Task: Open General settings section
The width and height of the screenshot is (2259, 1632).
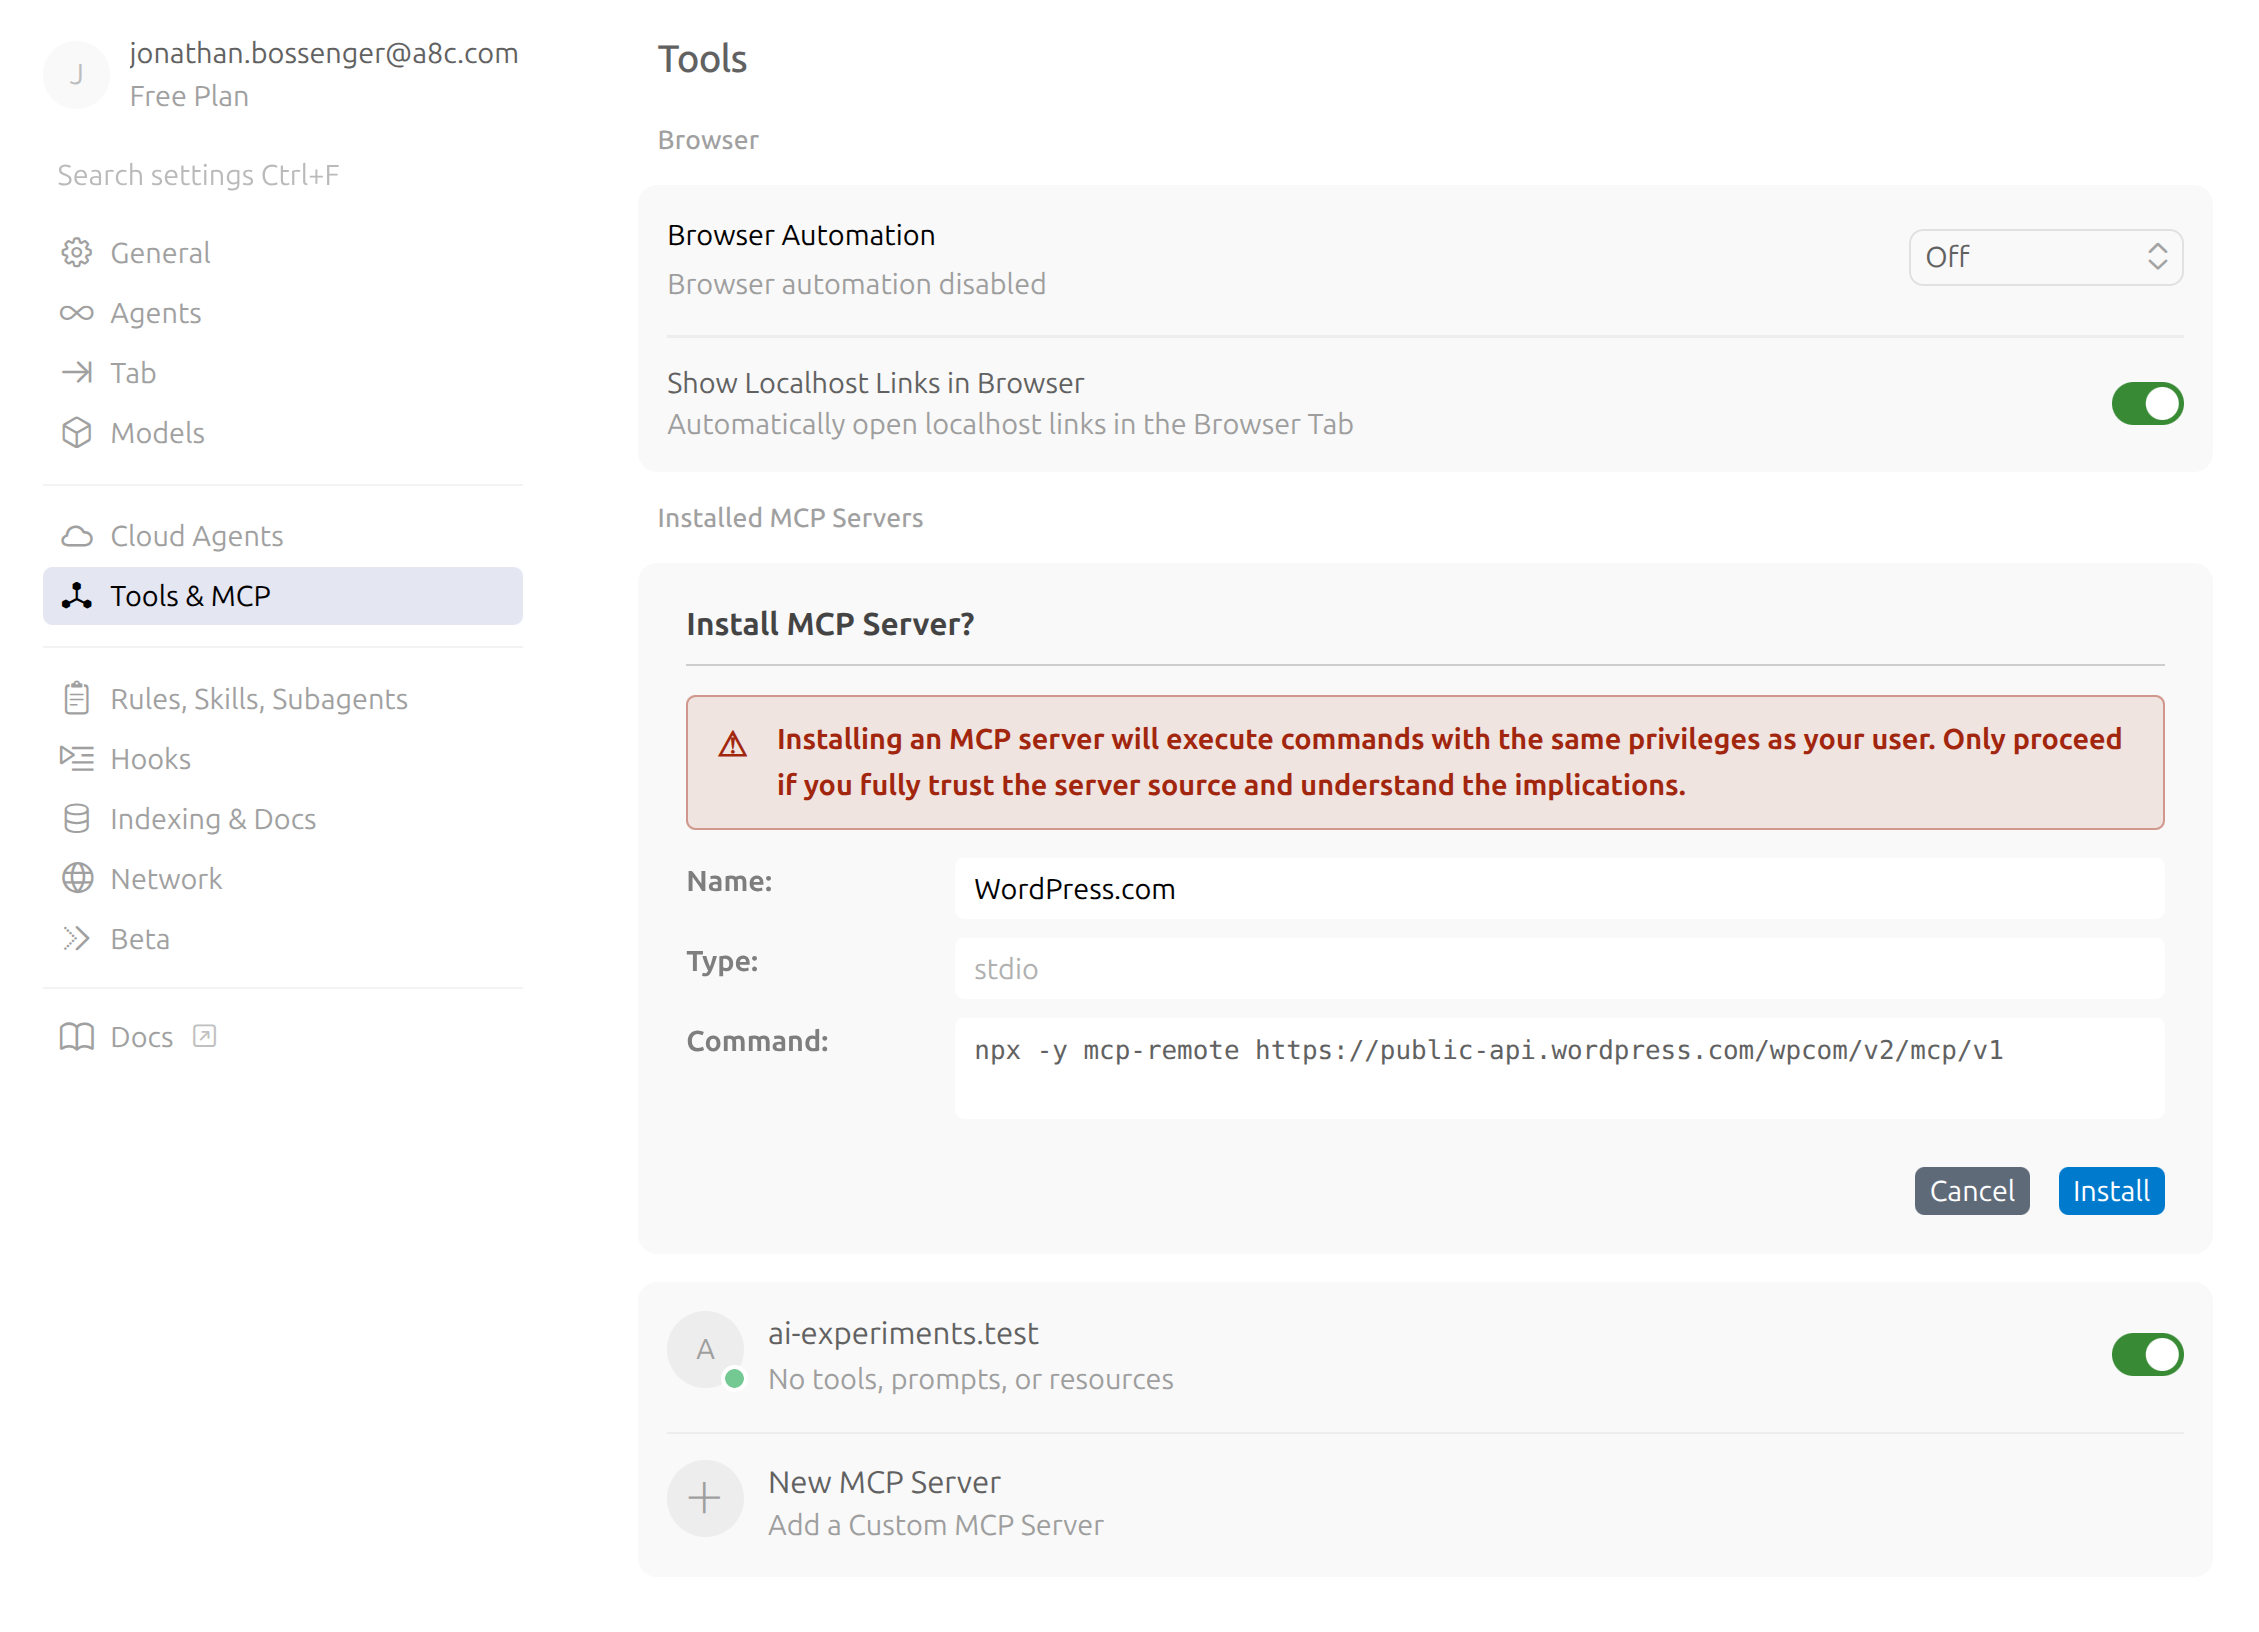Action: 283,253
